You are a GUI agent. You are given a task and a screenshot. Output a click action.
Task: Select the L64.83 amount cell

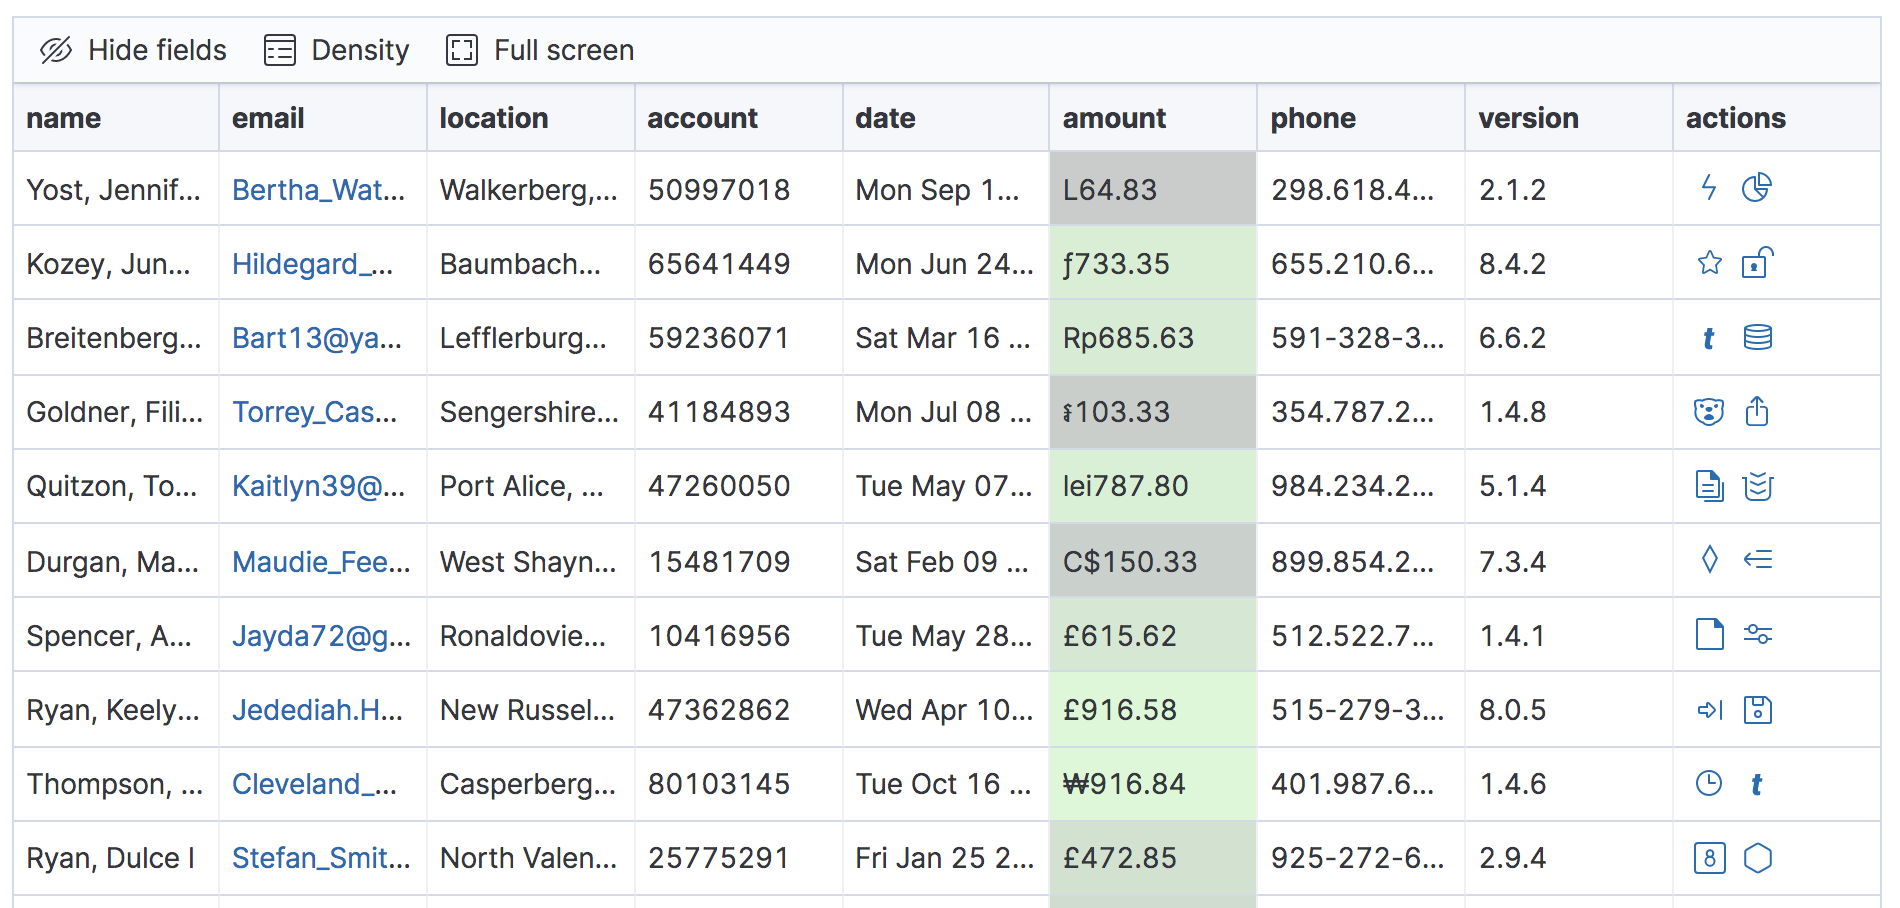pyautogui.click(x=1153, y=189)
